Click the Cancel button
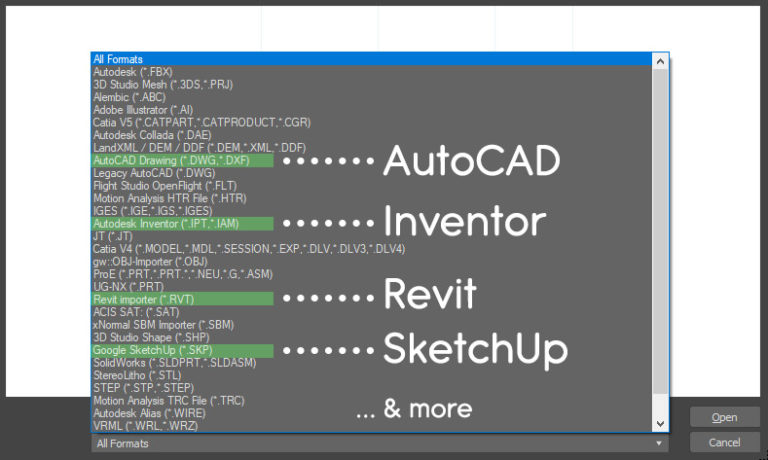Image resolution: width=768 pixels, height=460 pixels. (x=724, y=442)
